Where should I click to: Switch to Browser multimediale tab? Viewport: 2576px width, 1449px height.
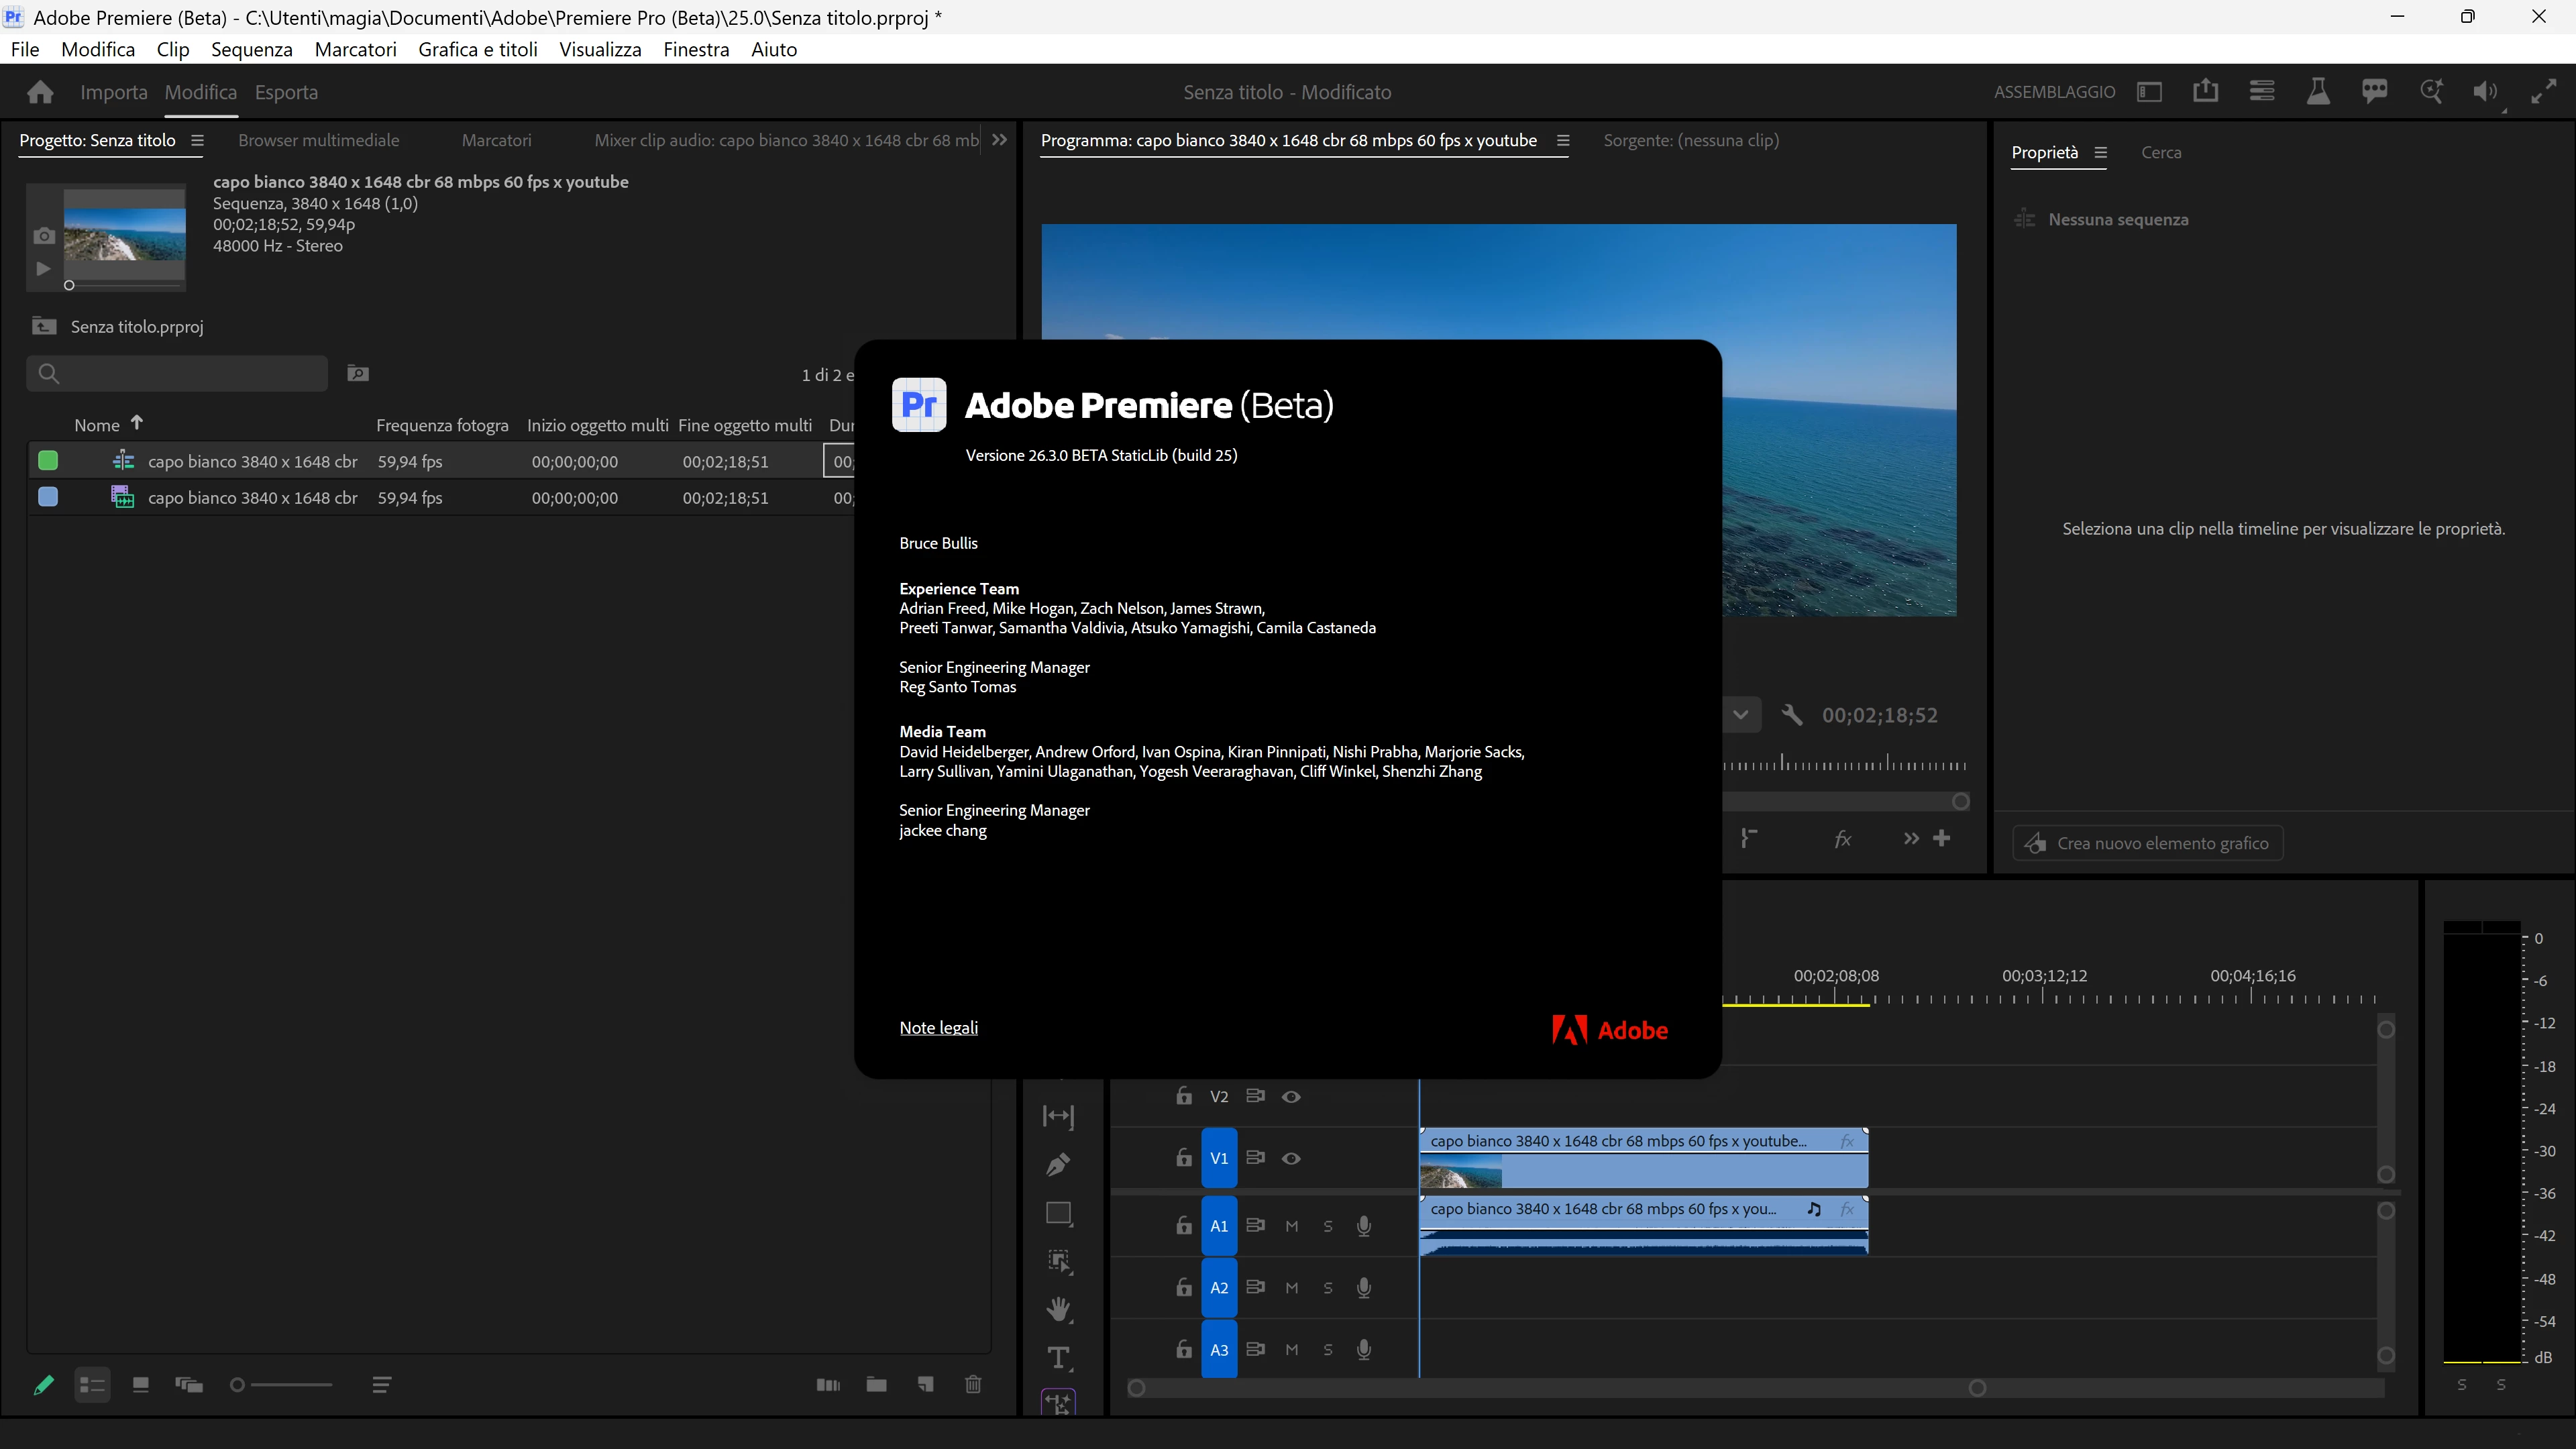coord(318,141)
